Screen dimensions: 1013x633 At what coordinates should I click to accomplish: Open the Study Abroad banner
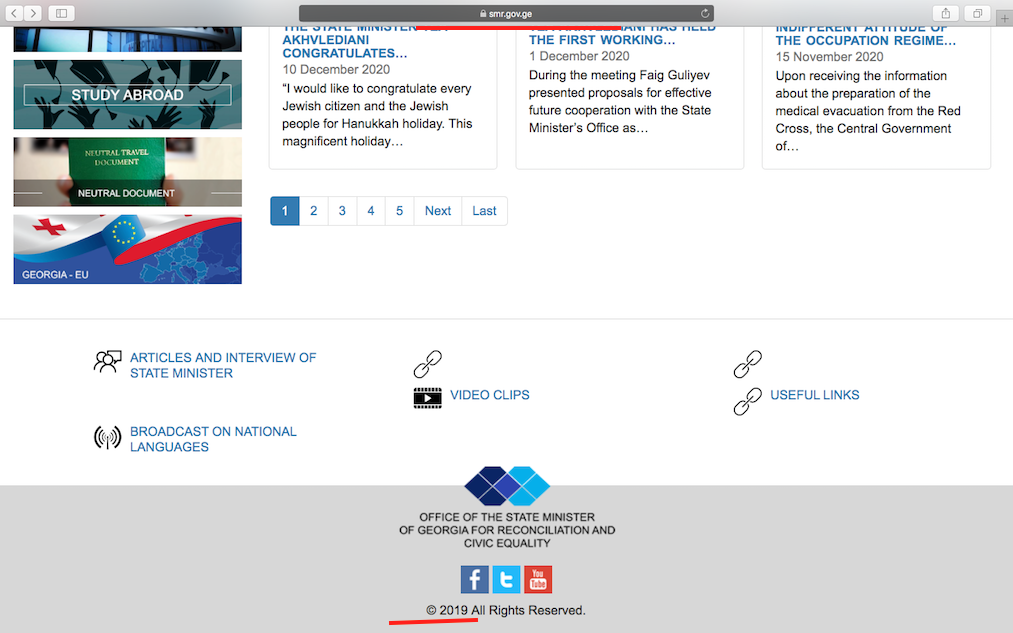(x=127, y=95)
